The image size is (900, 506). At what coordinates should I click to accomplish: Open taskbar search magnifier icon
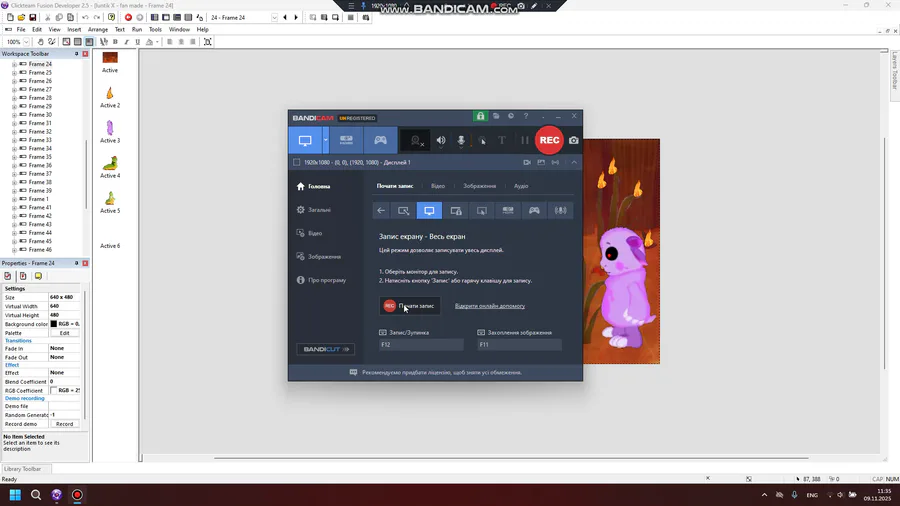(36, 495)
